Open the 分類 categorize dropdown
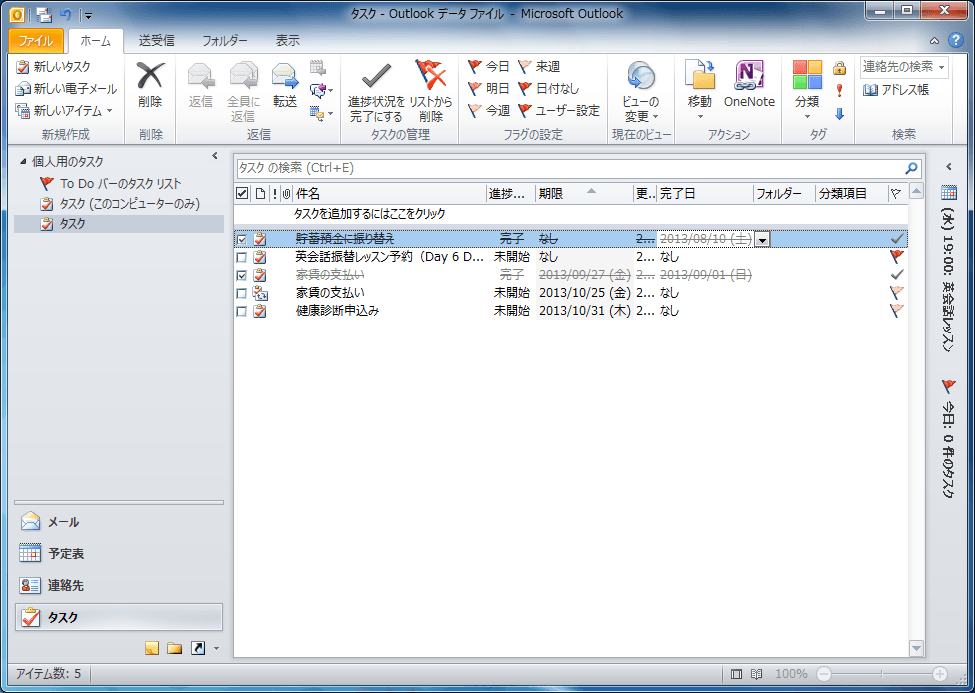Screen dimensions: 975x693 coord(807,91)
